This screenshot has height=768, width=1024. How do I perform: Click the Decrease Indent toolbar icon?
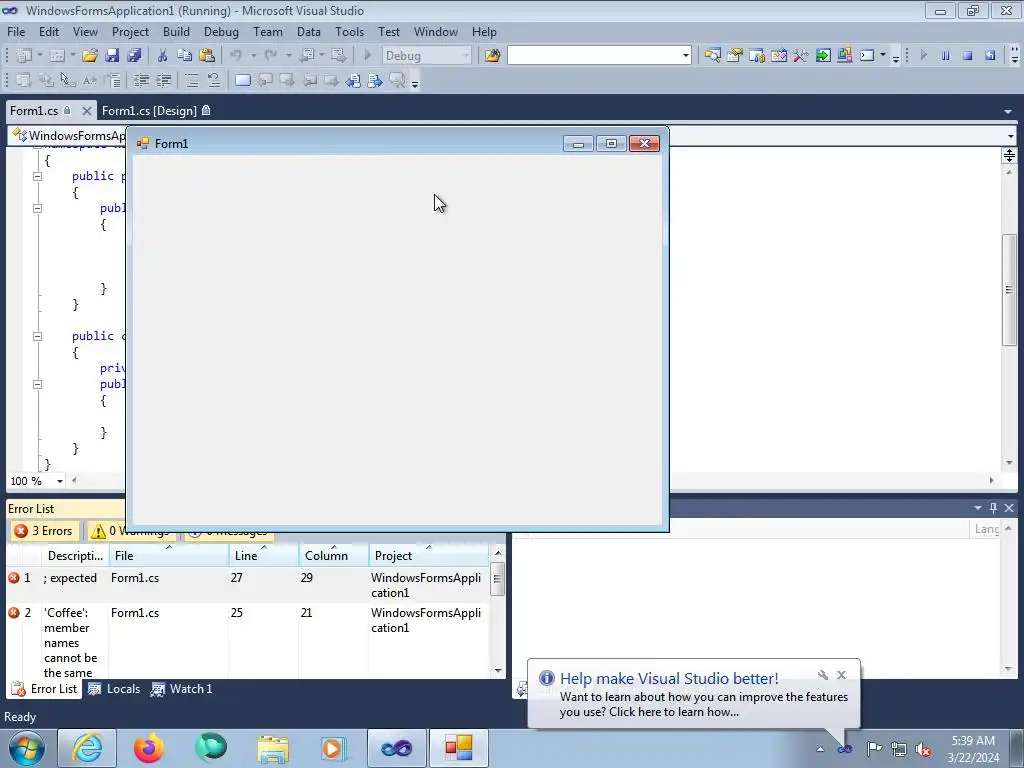pos(141,80)
